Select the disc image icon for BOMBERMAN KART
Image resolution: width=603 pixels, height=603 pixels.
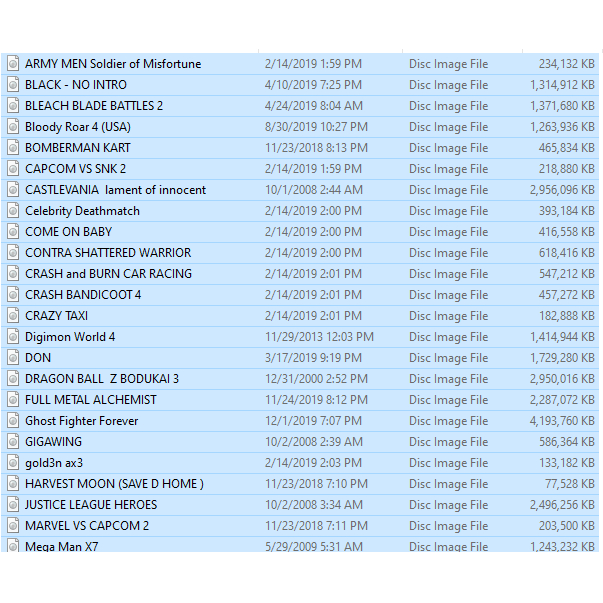(x=13, y=148)
